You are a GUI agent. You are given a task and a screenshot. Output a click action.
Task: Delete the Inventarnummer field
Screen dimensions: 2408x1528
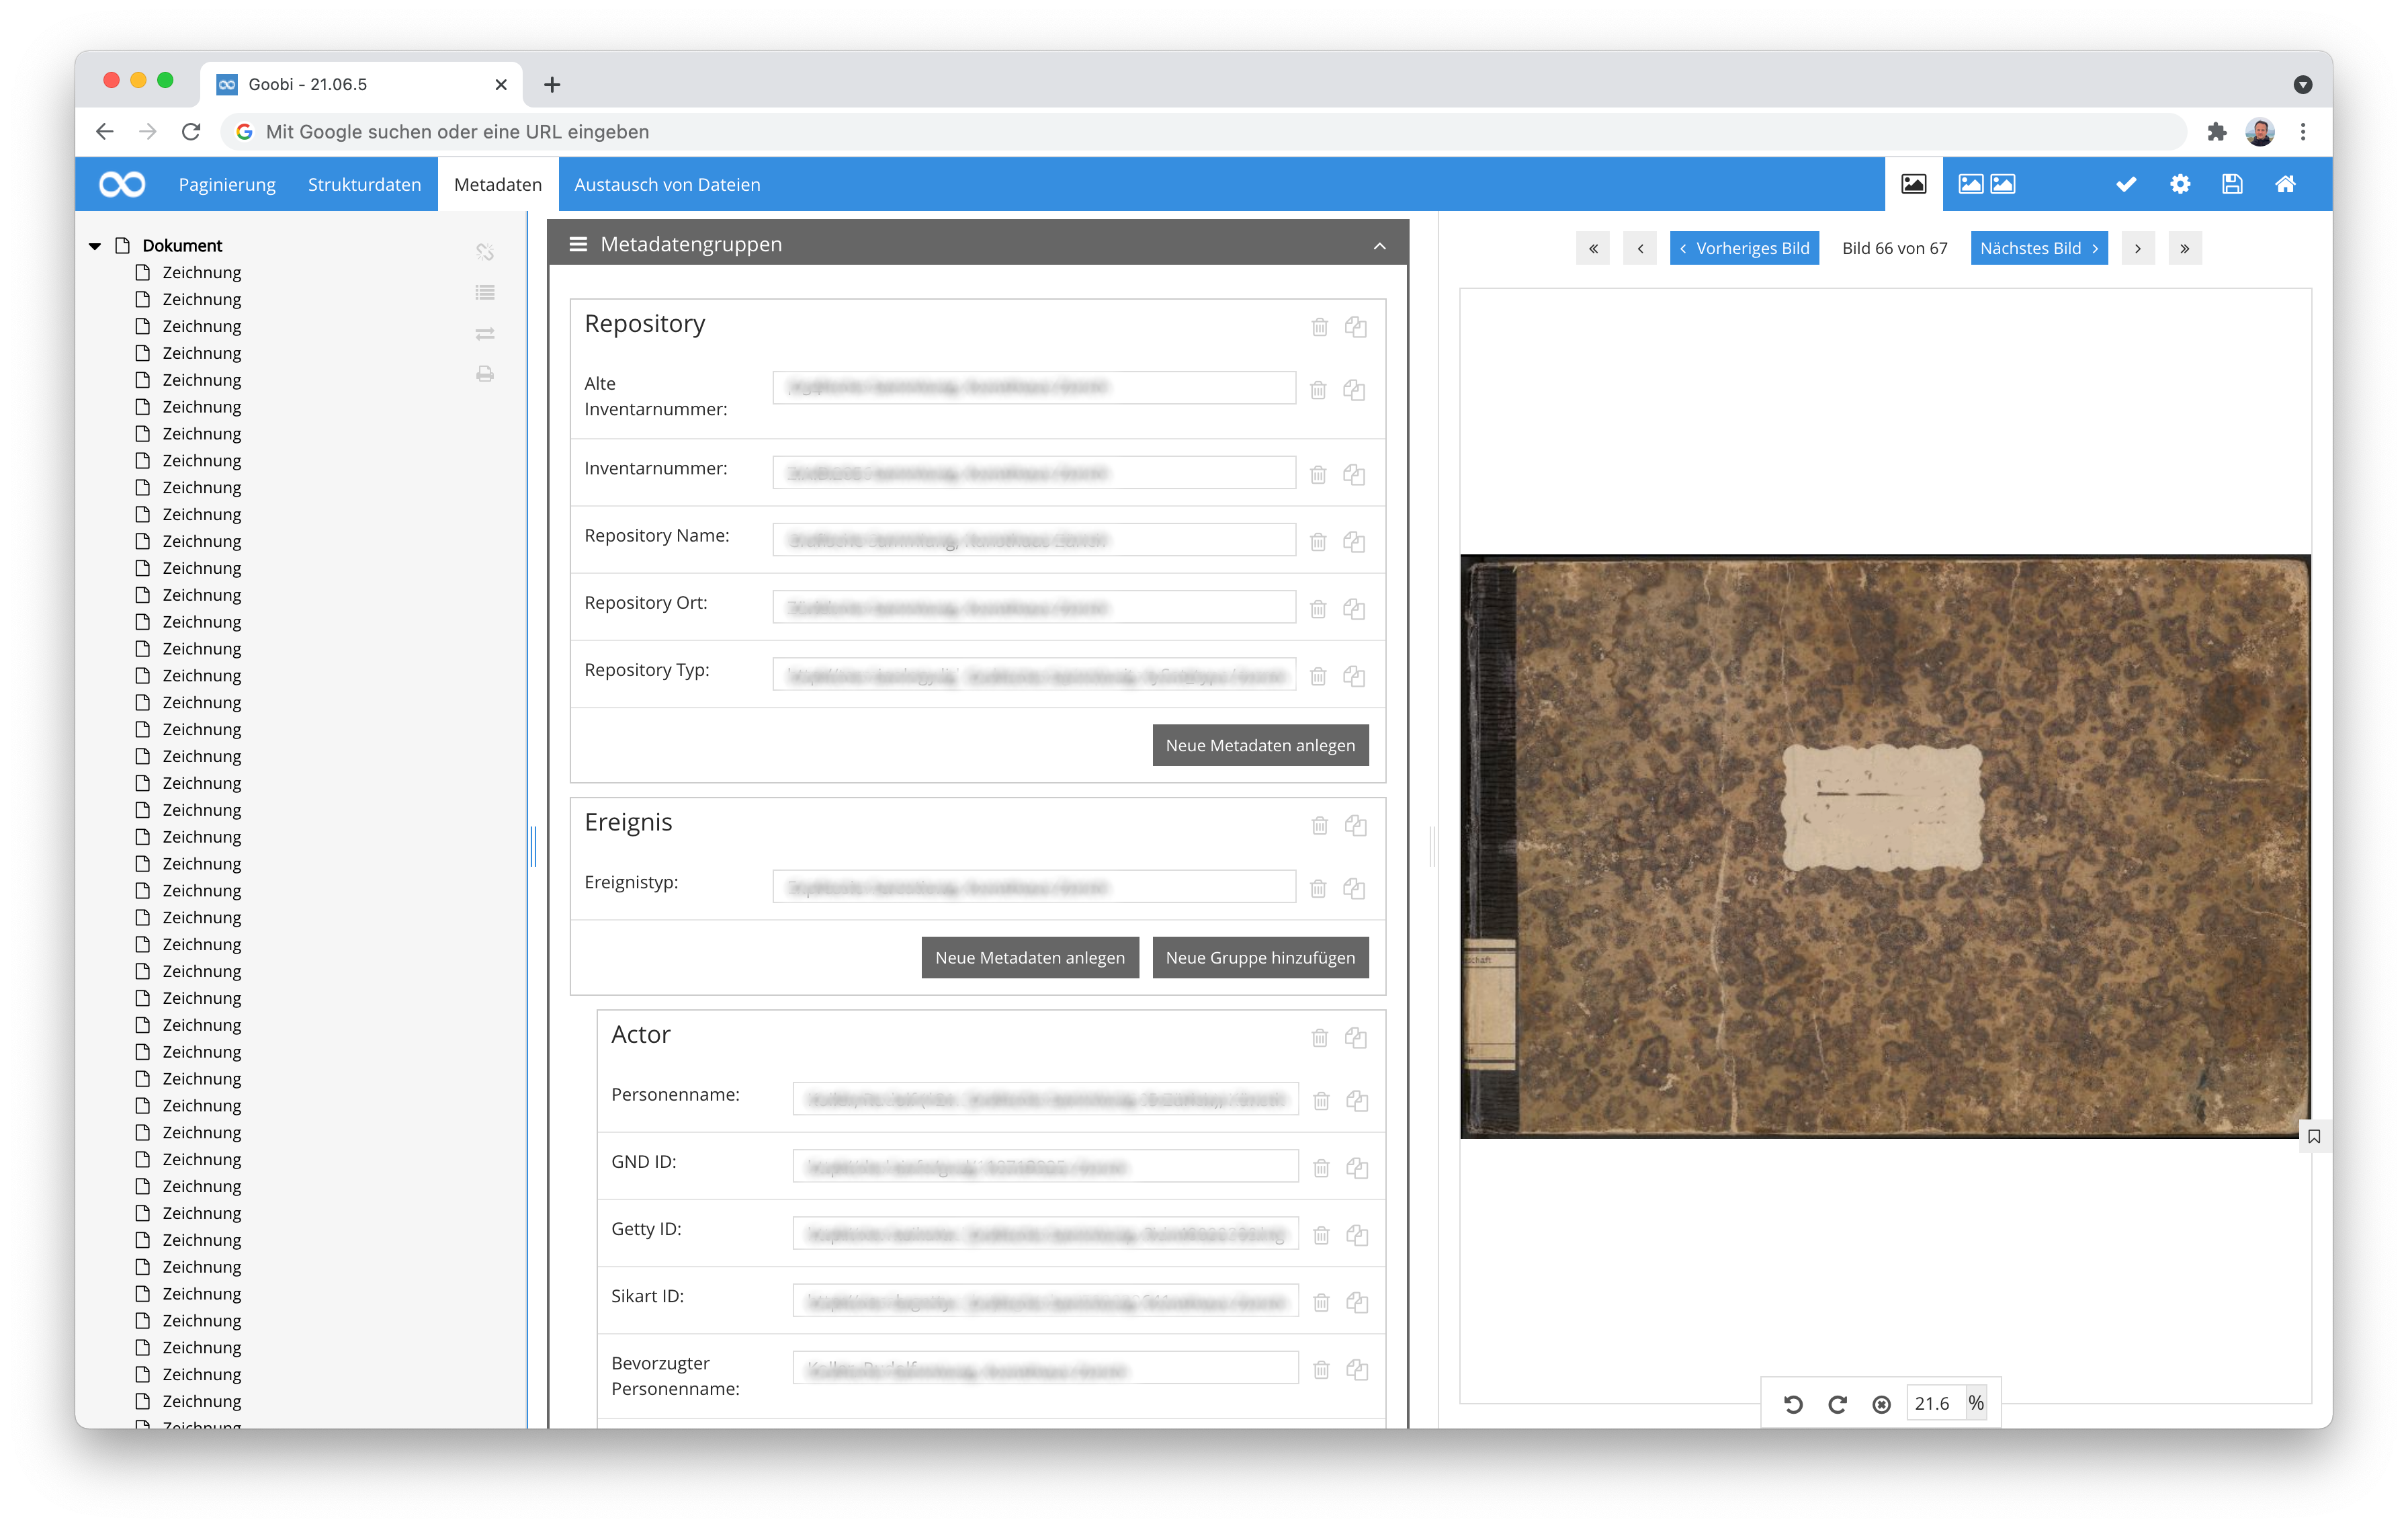pos(1318,475)
